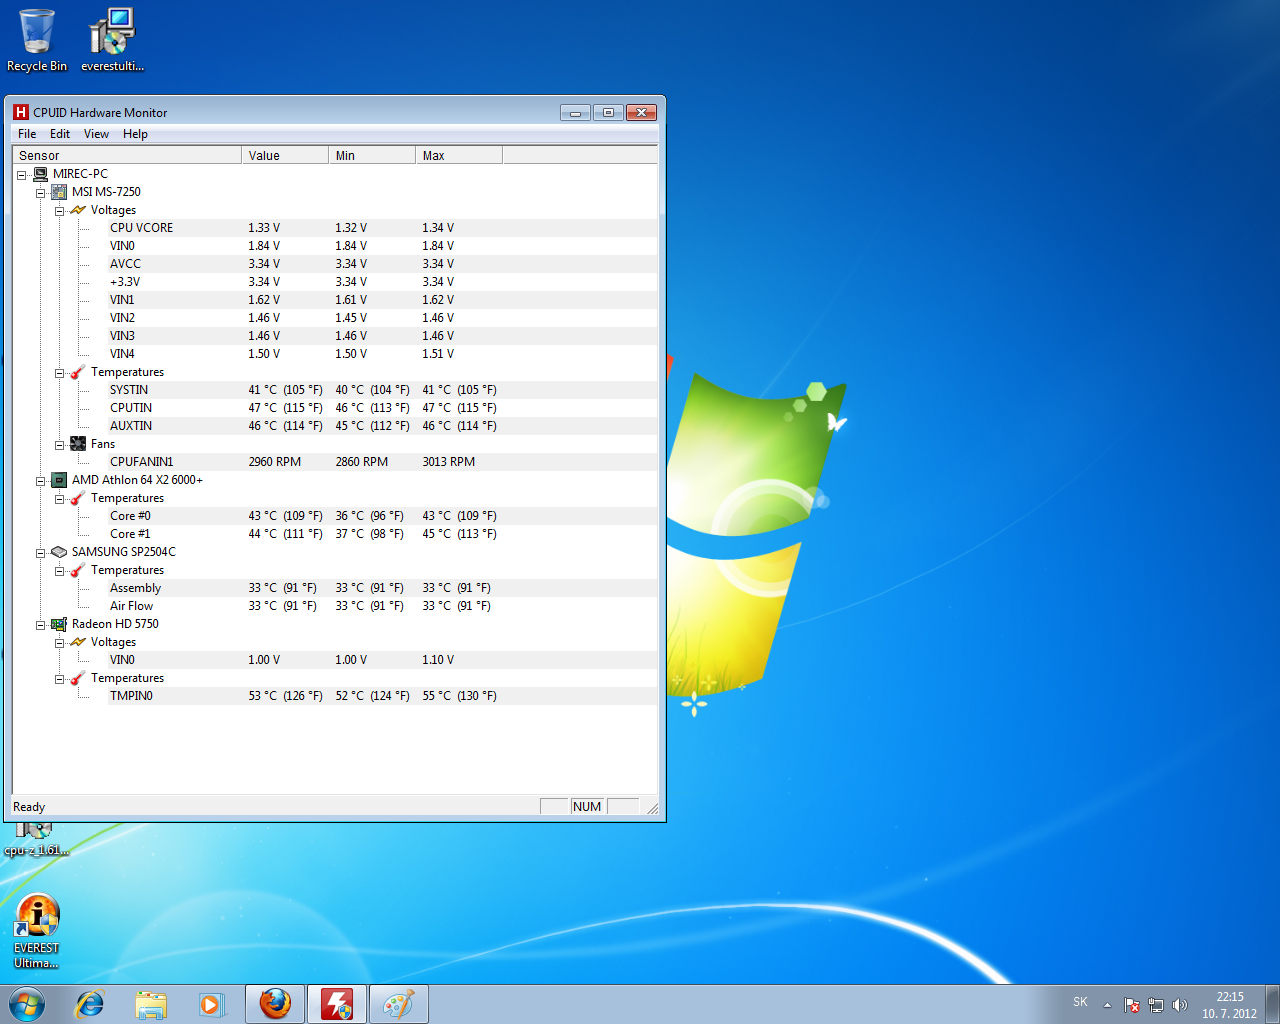
Task: Click the Radeon HD 5750 graphics card icon
Action: (x=59, y=624)
